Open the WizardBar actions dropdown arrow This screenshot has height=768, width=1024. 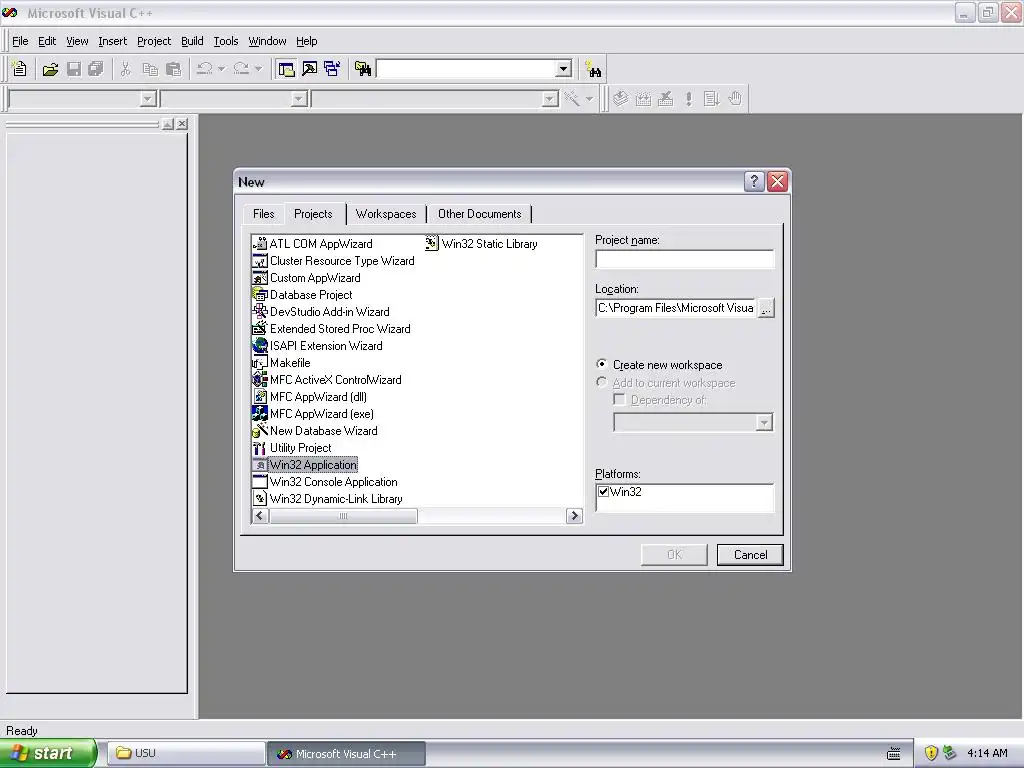589,99
